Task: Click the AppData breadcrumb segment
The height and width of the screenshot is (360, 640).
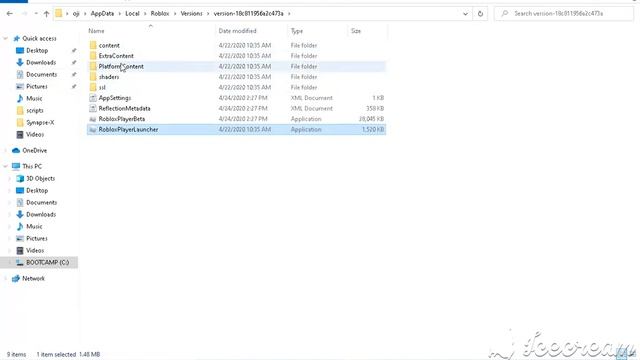Action: (x=102, y=13)
